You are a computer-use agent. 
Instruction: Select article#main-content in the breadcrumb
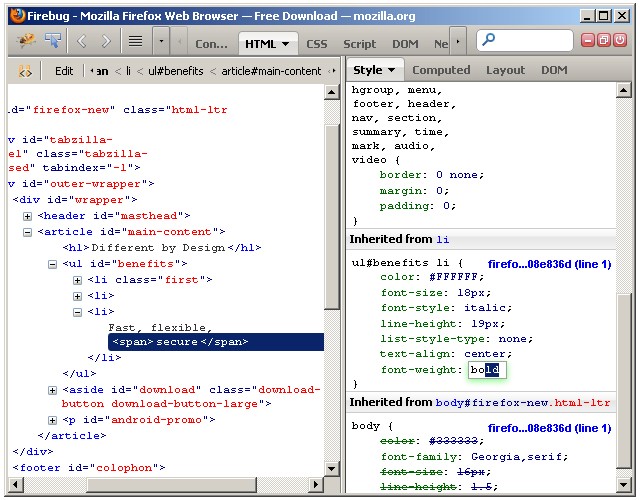click(271, 71)
